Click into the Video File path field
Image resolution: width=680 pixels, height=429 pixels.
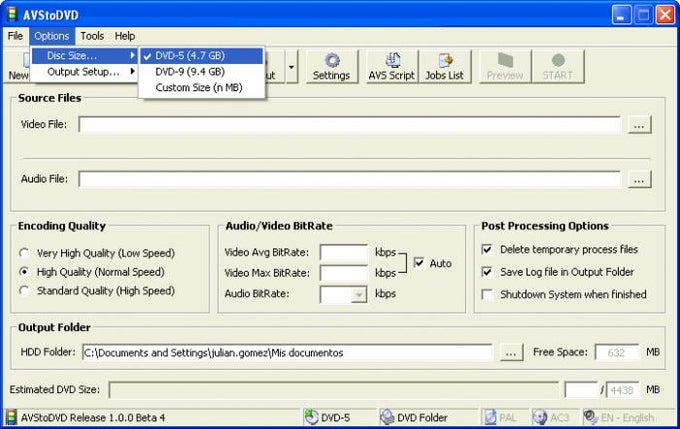point(350,125)
